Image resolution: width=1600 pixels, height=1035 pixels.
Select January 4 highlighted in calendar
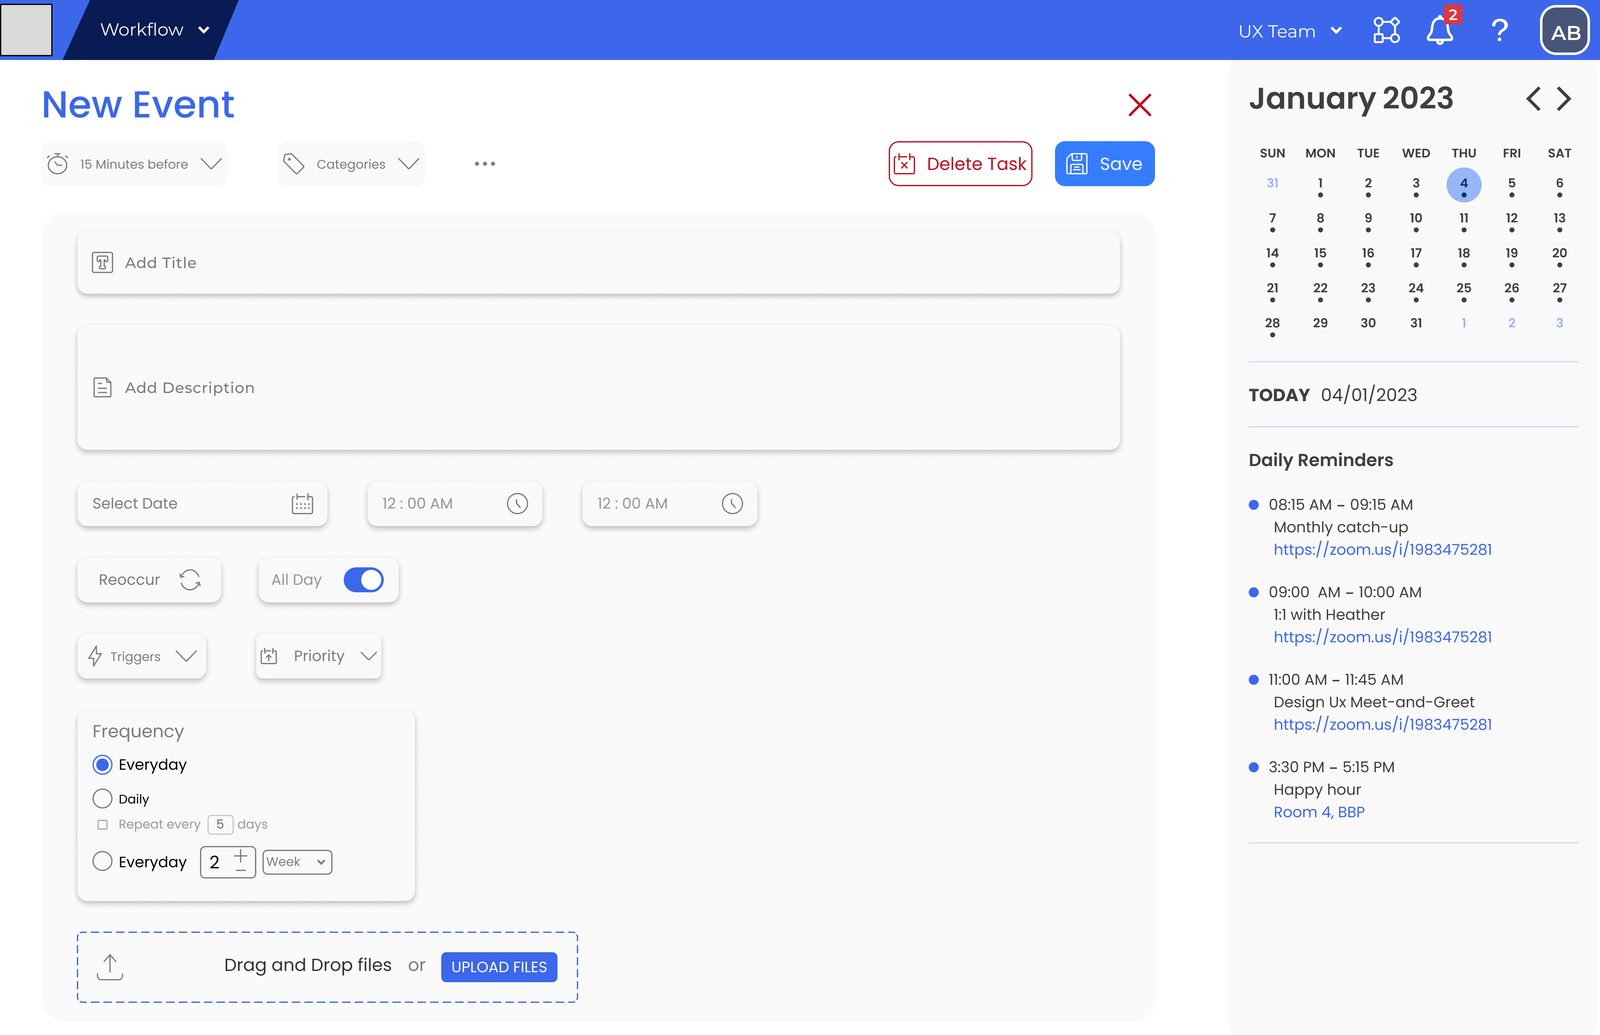coord(1463,184)
